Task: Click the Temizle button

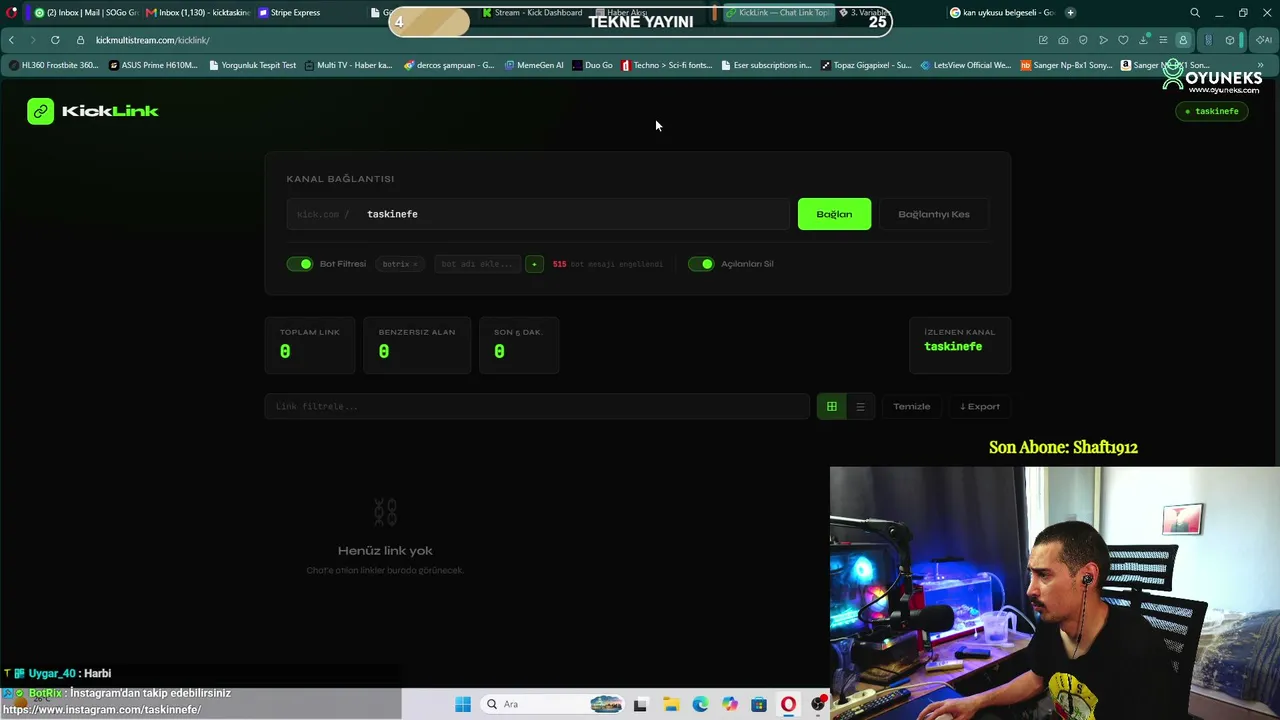Action: (911, 407)
